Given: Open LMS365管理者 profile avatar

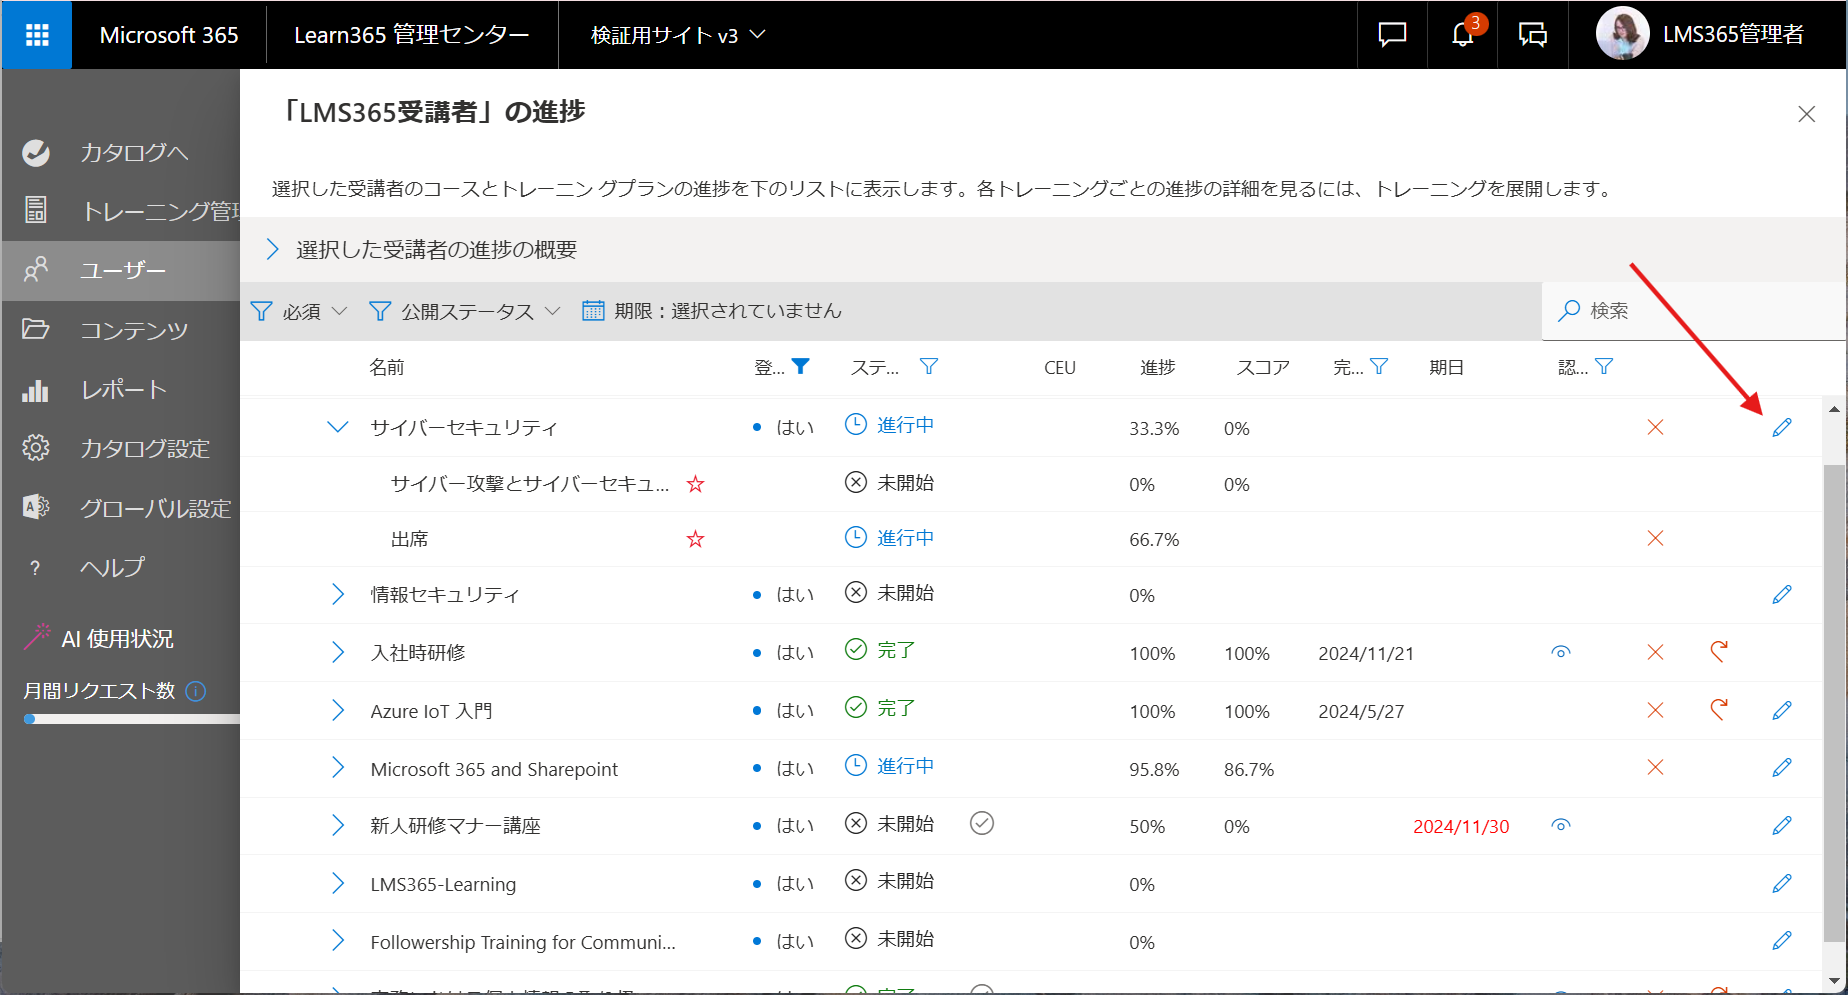Looking at the screenshot, I should pyautogui.click(x=1622, y=35).
